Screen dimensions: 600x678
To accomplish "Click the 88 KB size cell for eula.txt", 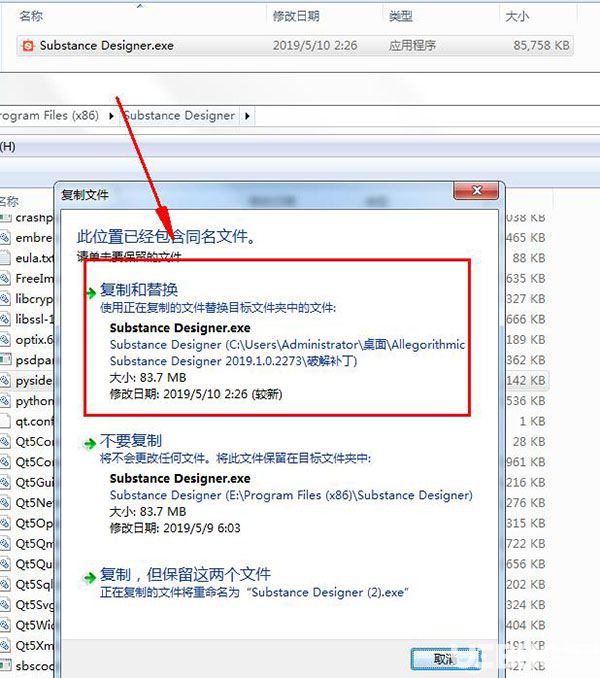I will coord(529,258).
